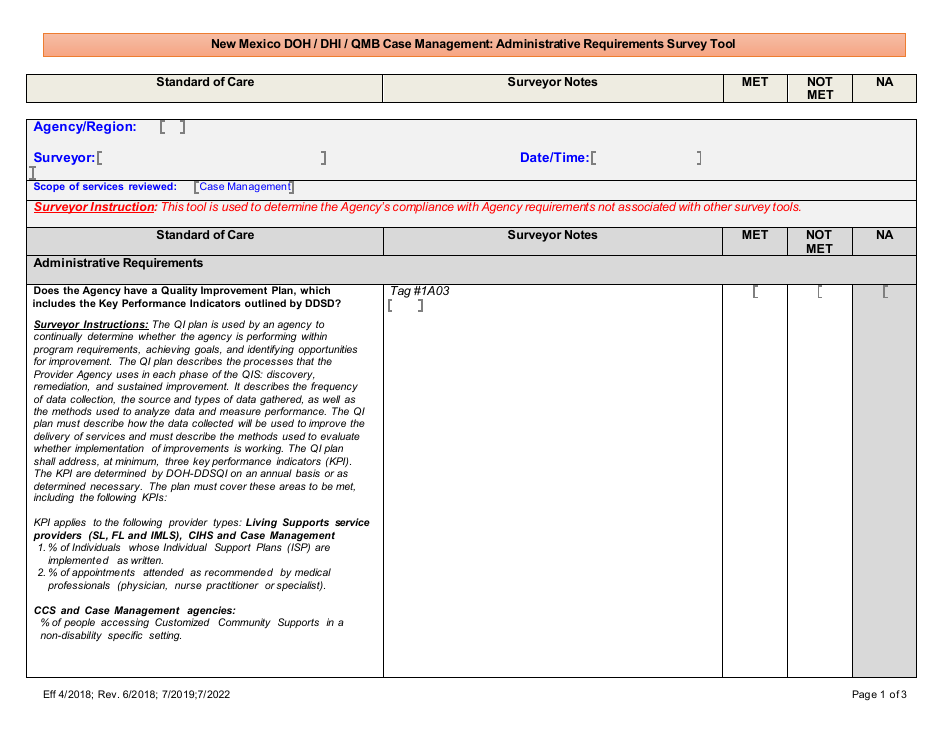Select the Case Management scope field
The height and width of the screenshot is (735, 950).
click(244, 186)
